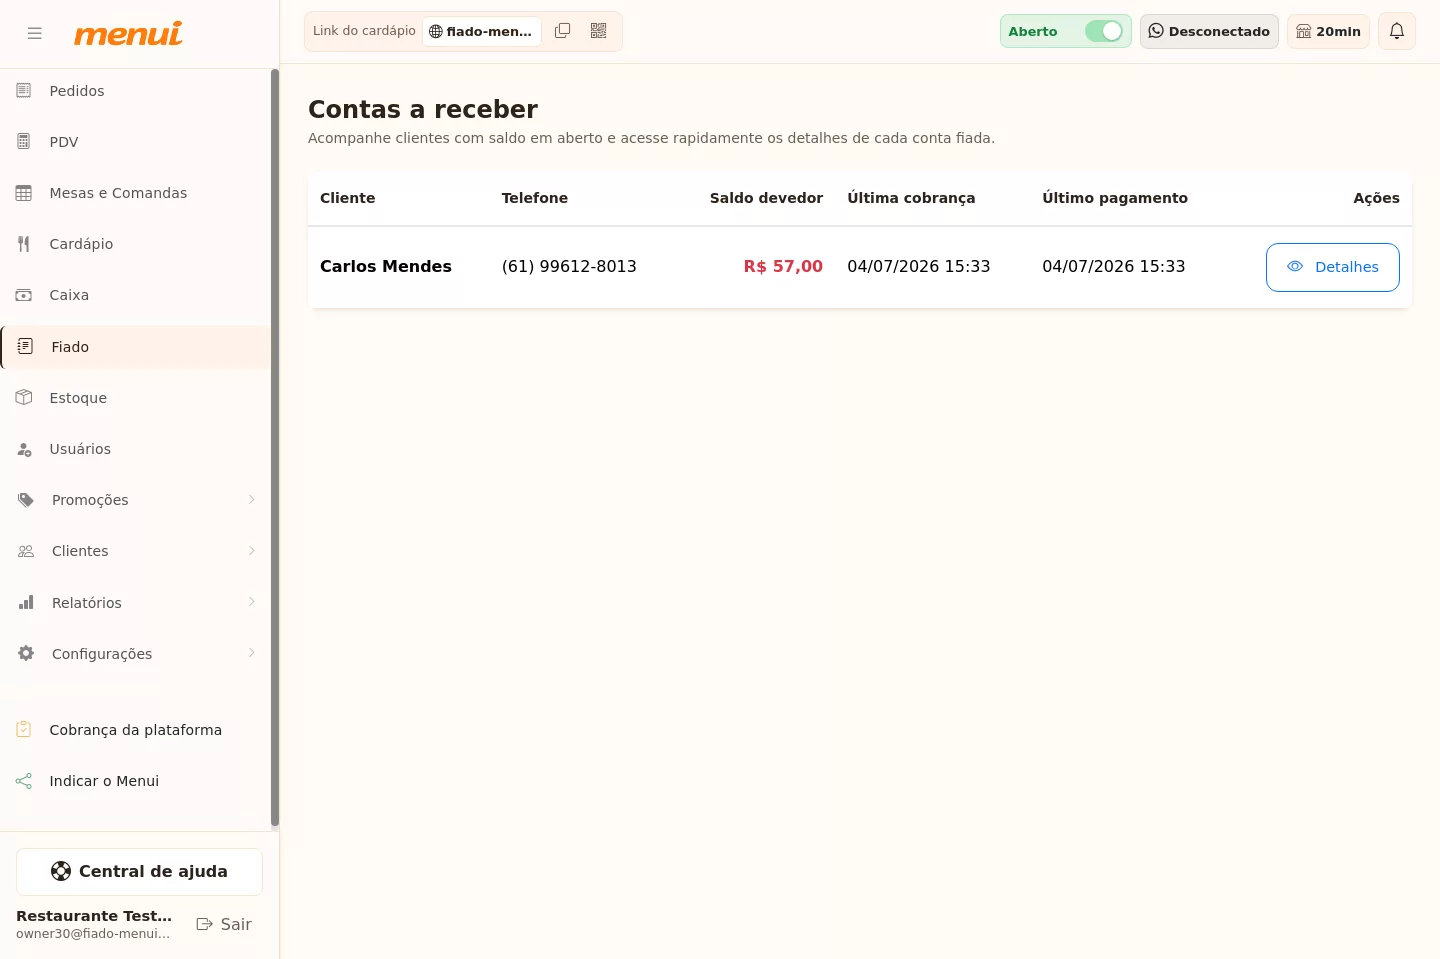Click the Desconectado WhatsApp button

click(x=1209, y=31)
